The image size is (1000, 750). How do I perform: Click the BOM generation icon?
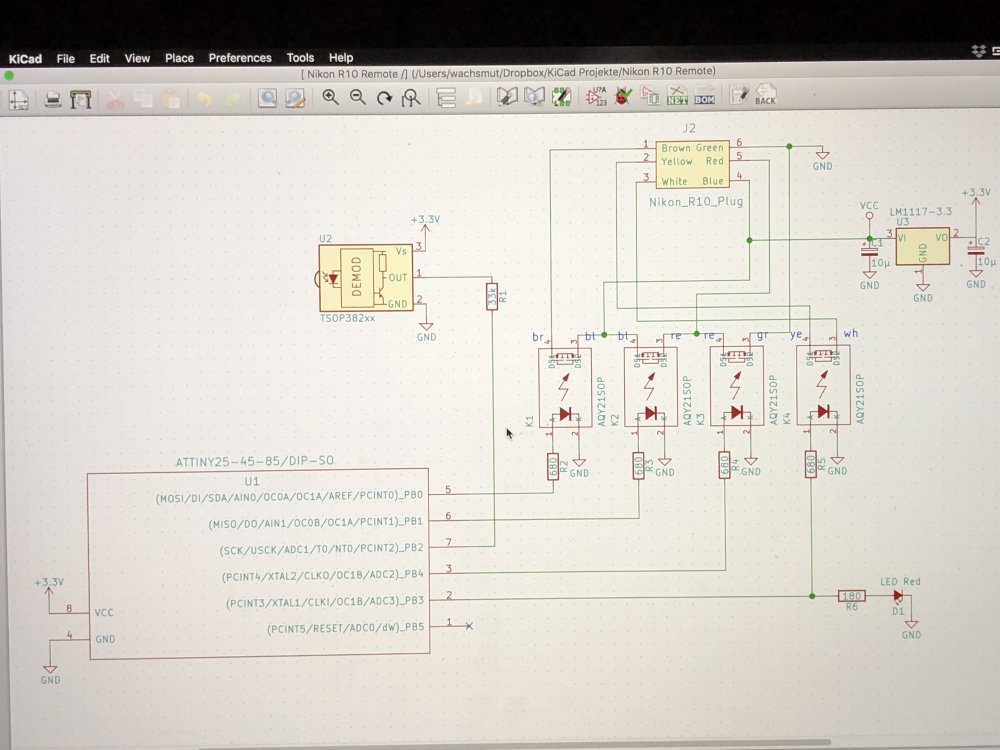[x=704, y=97]
